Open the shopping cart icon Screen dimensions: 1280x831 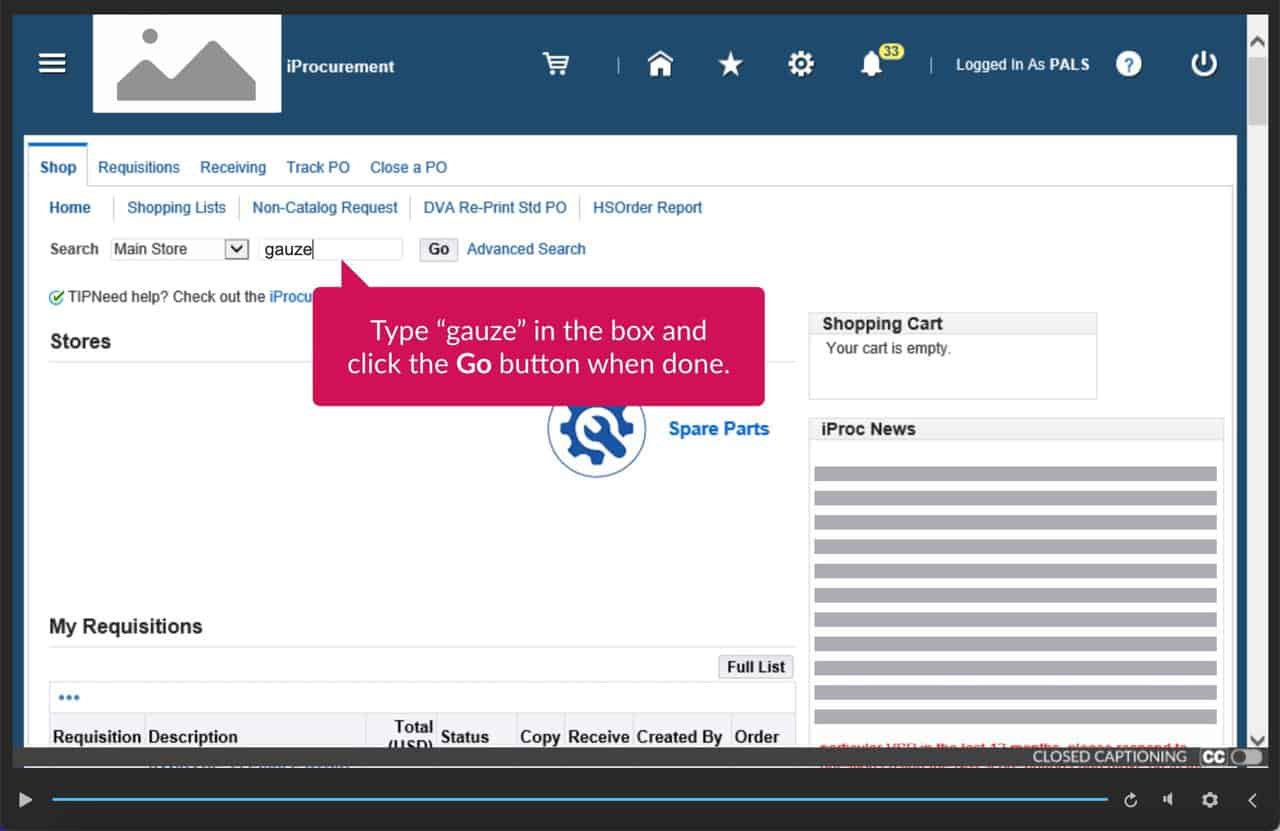pos(556,64)
